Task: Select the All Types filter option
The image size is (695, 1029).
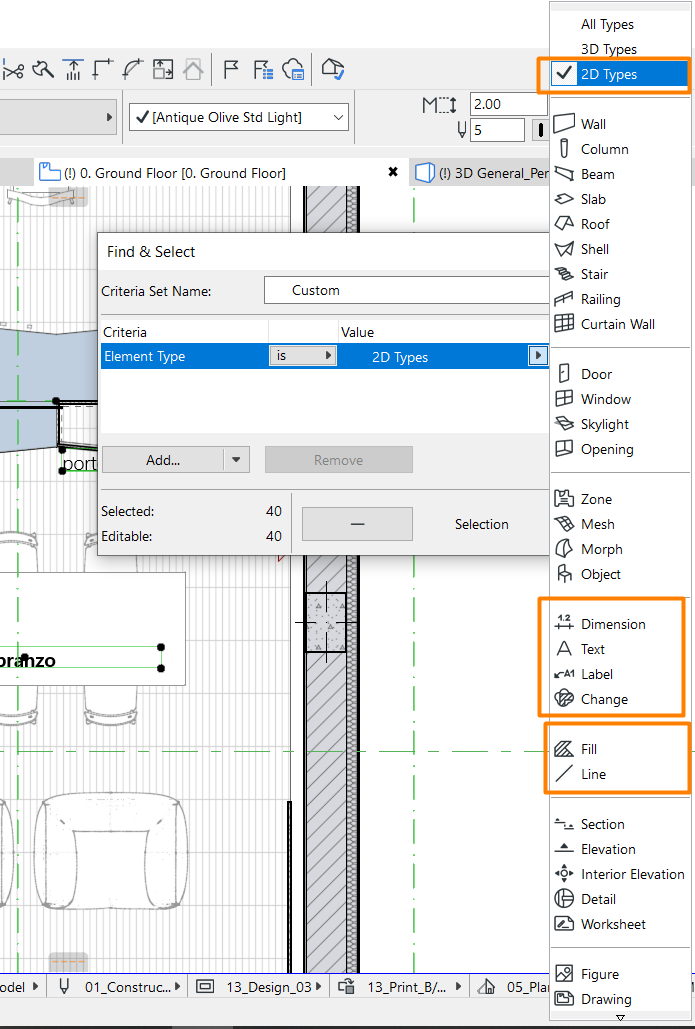Action: coord(607,24)
